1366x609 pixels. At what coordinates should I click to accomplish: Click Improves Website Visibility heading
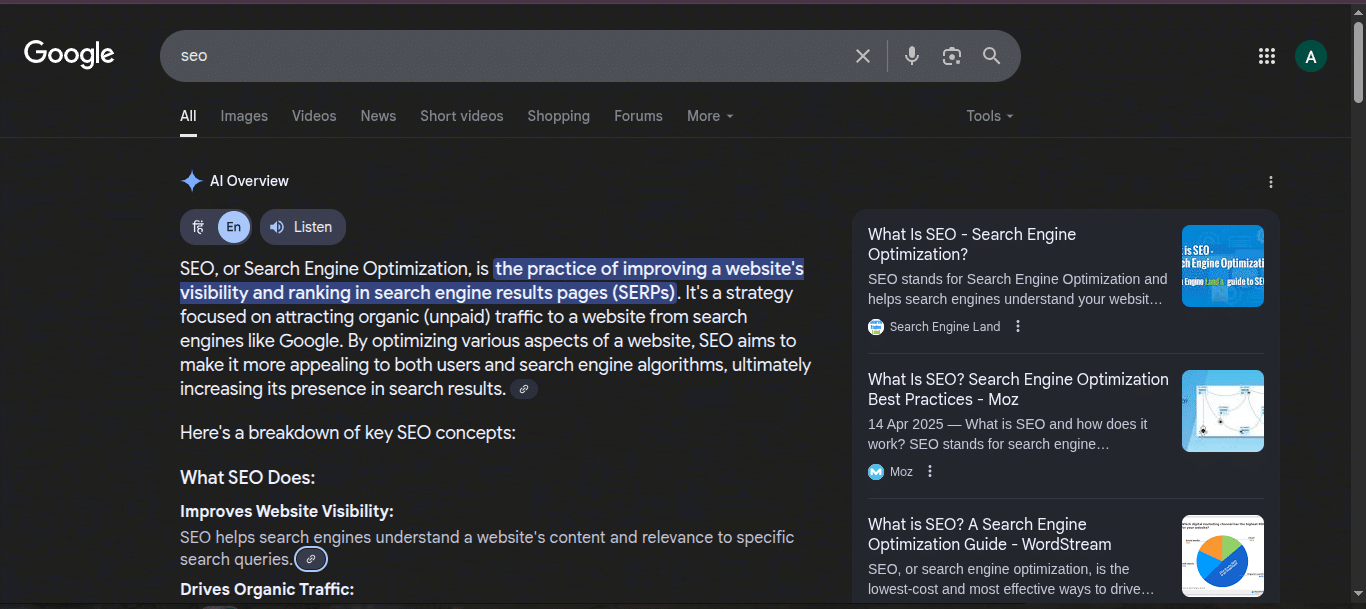[x=287, y=511]
